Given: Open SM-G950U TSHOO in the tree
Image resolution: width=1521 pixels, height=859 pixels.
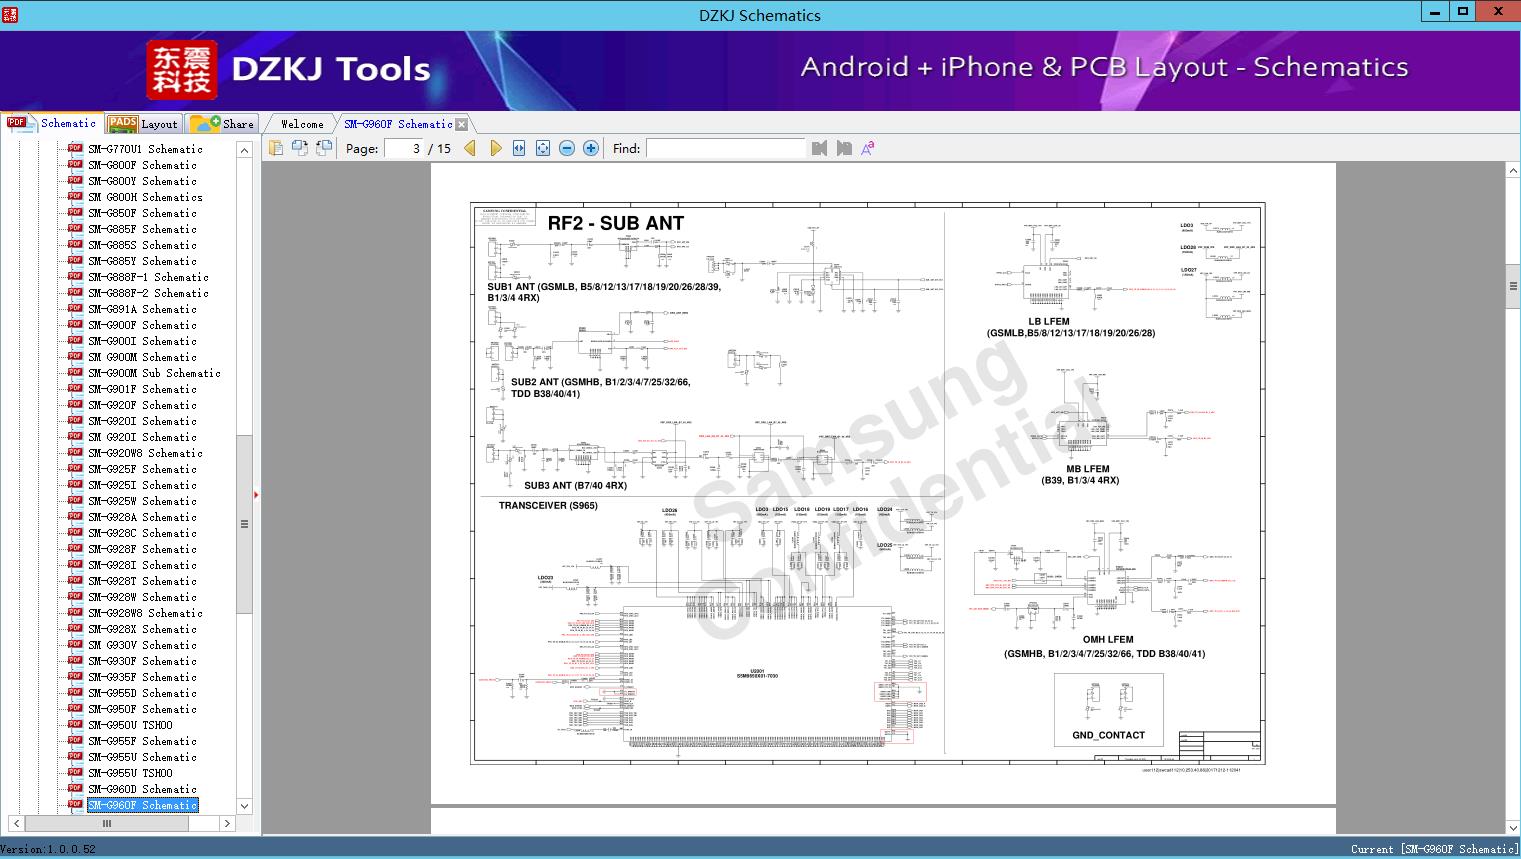Looking at the screenshot, I should [x=130, y=725].
